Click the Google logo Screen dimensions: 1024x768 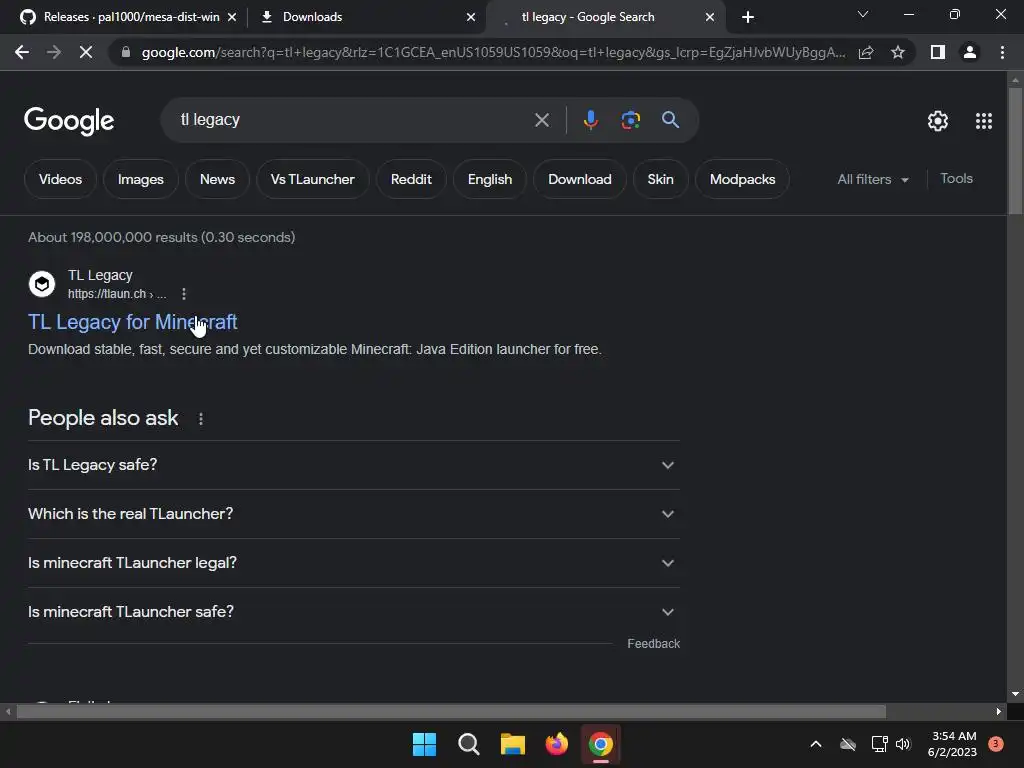[x=69, y=121]
